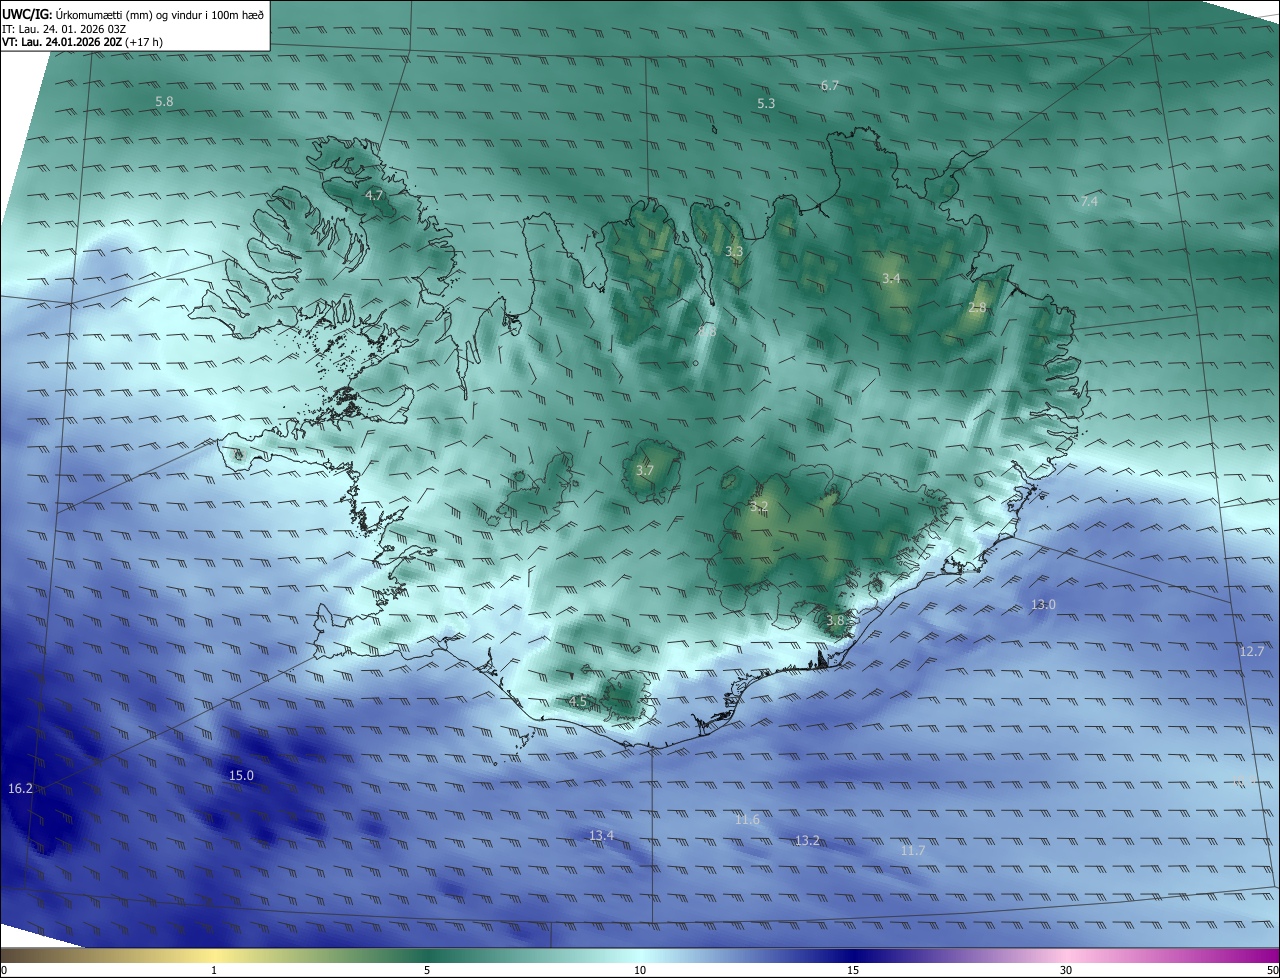Click the 13.4 value on the map
This screenshot has width=1280, height=978.
601,836
